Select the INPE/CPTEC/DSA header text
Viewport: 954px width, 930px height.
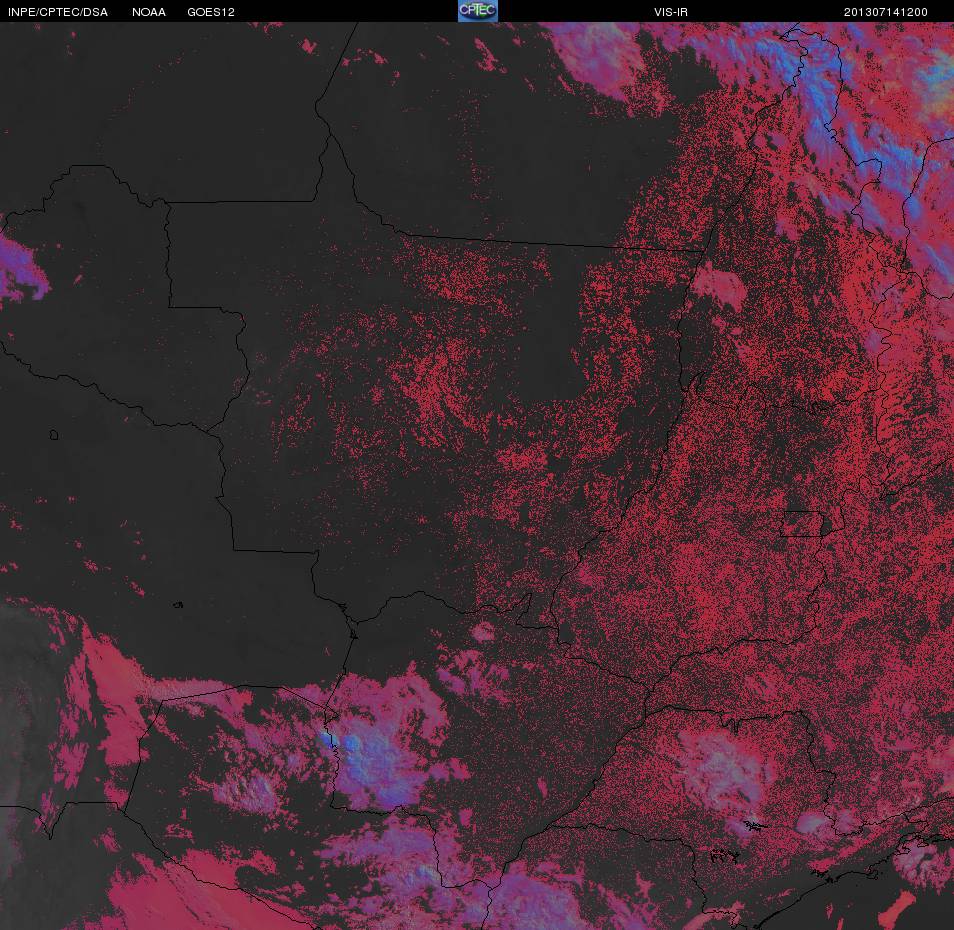pos(58,12)
